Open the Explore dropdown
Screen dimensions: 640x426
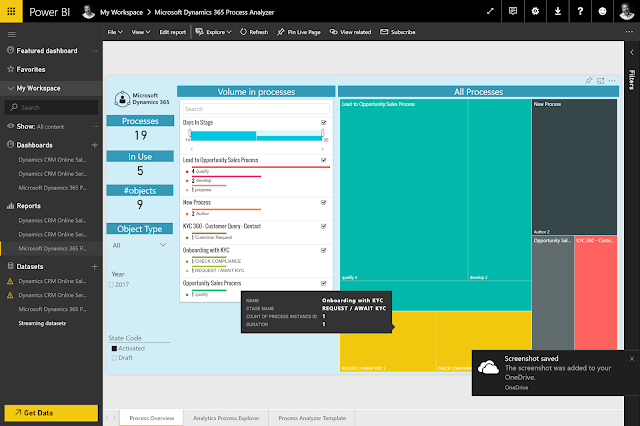pos(213,32)
